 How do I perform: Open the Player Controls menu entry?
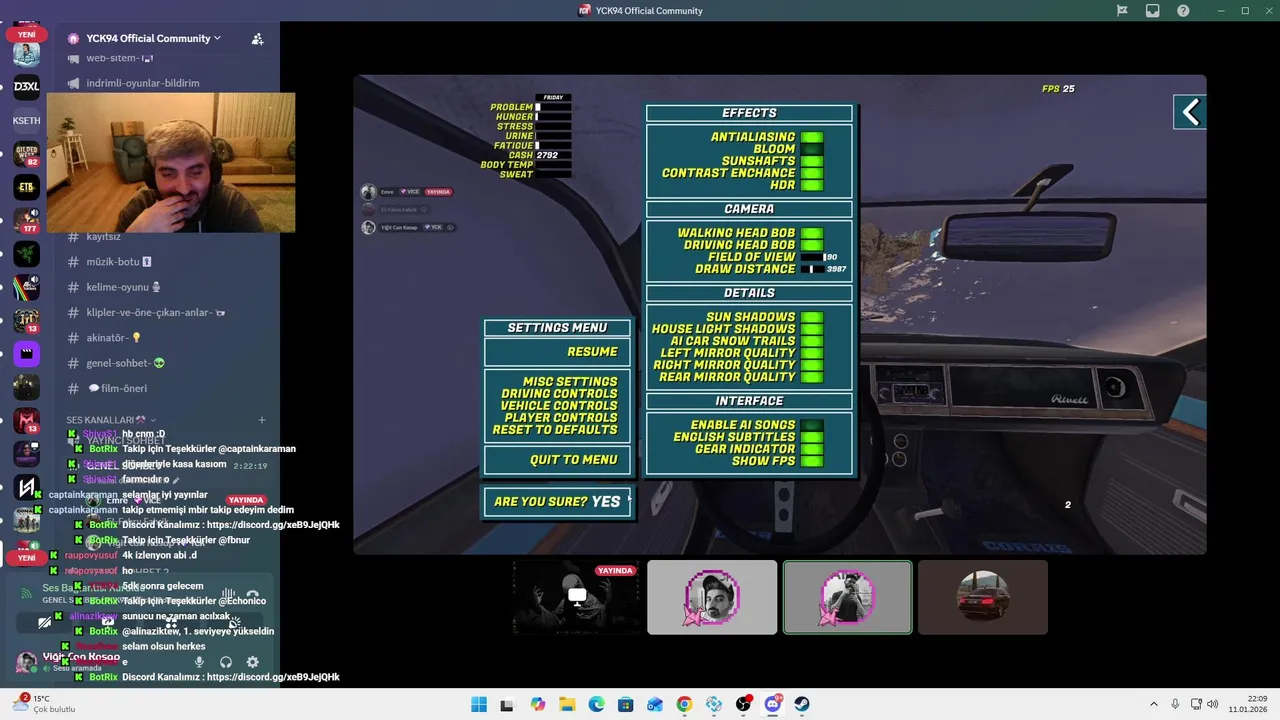click(x=561, y=418)
